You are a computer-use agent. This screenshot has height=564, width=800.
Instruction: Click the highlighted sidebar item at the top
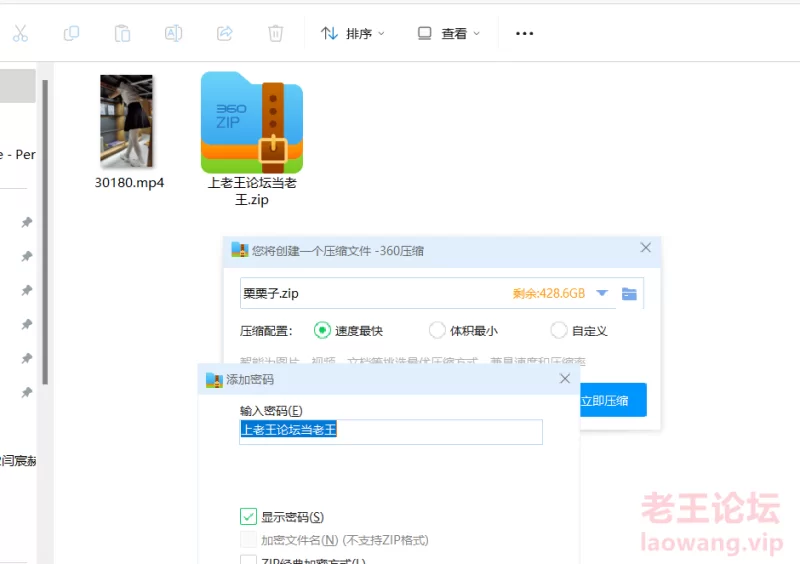tap(17, 86)
